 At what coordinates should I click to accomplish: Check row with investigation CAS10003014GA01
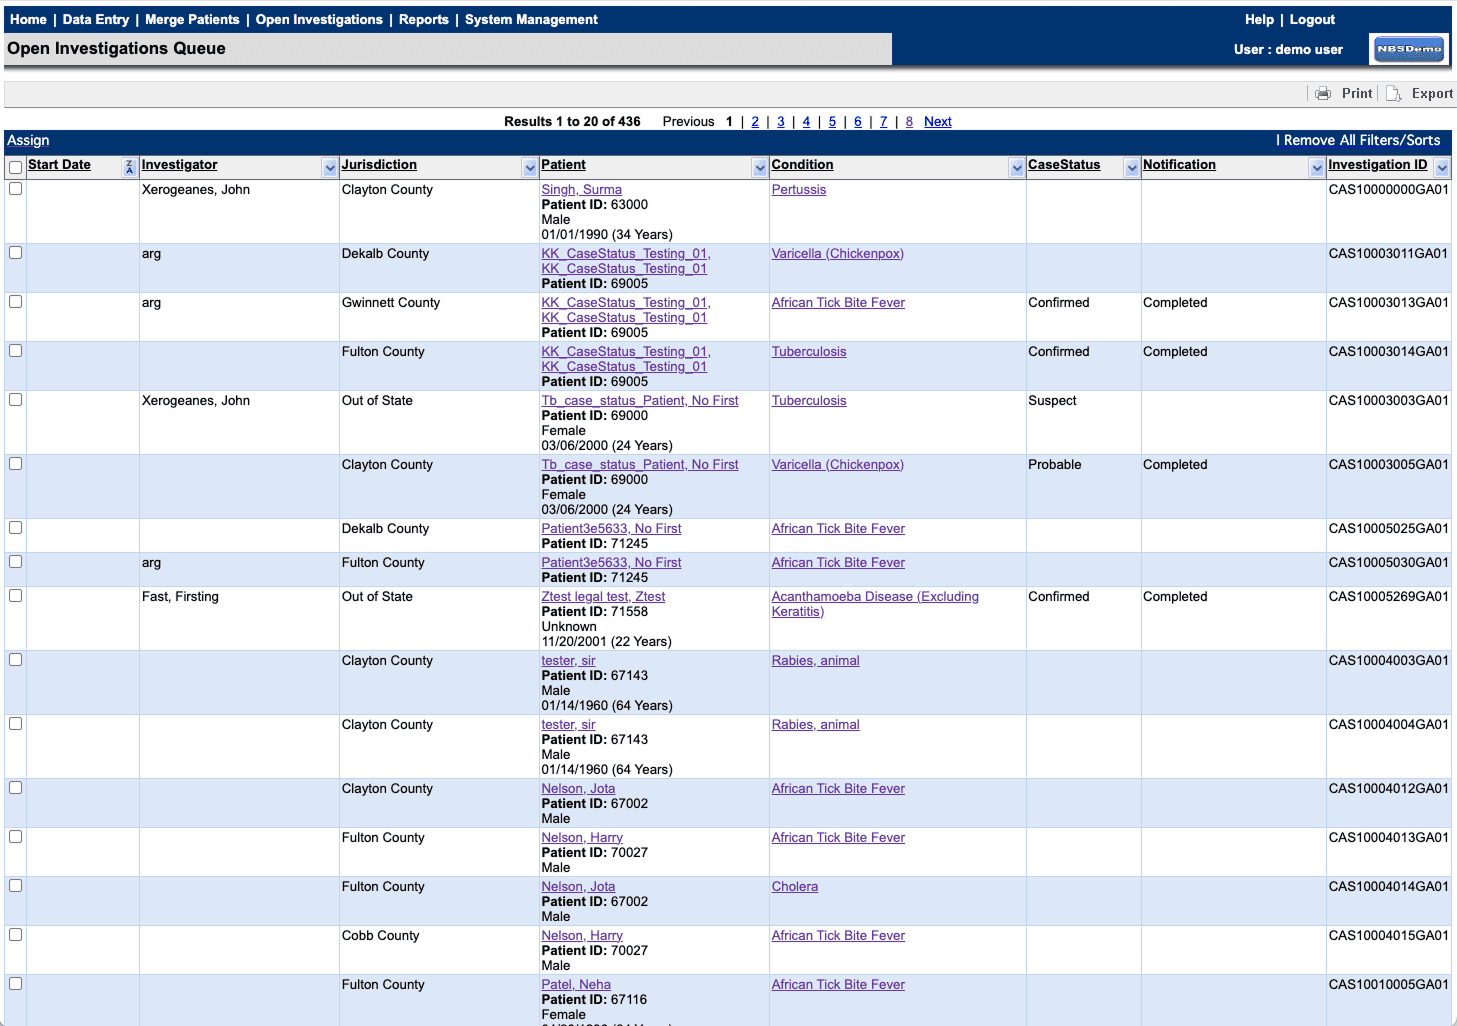coord(15,351)
